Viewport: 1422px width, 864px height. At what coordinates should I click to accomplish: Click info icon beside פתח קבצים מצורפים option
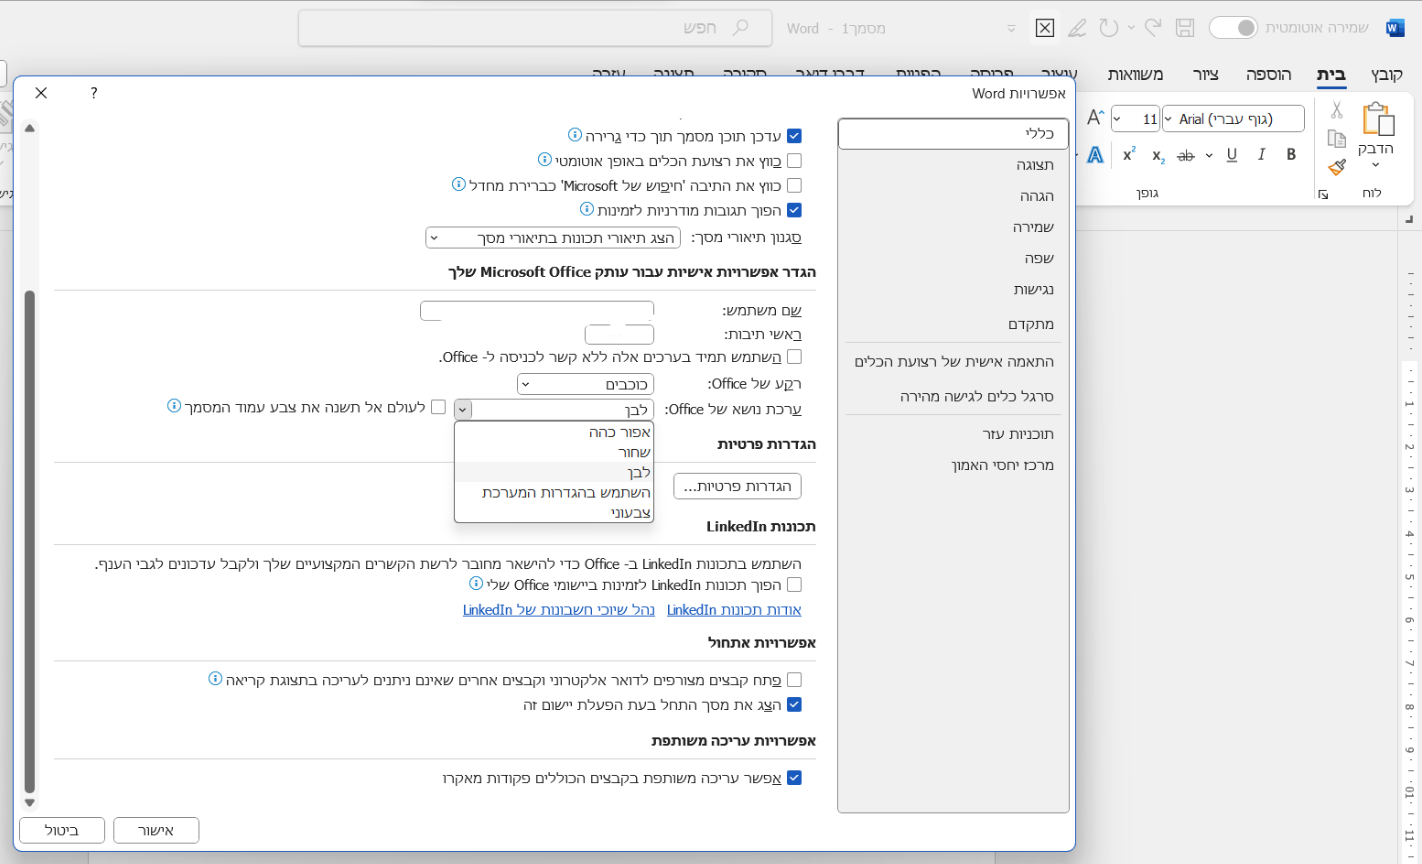coord(215,679)
